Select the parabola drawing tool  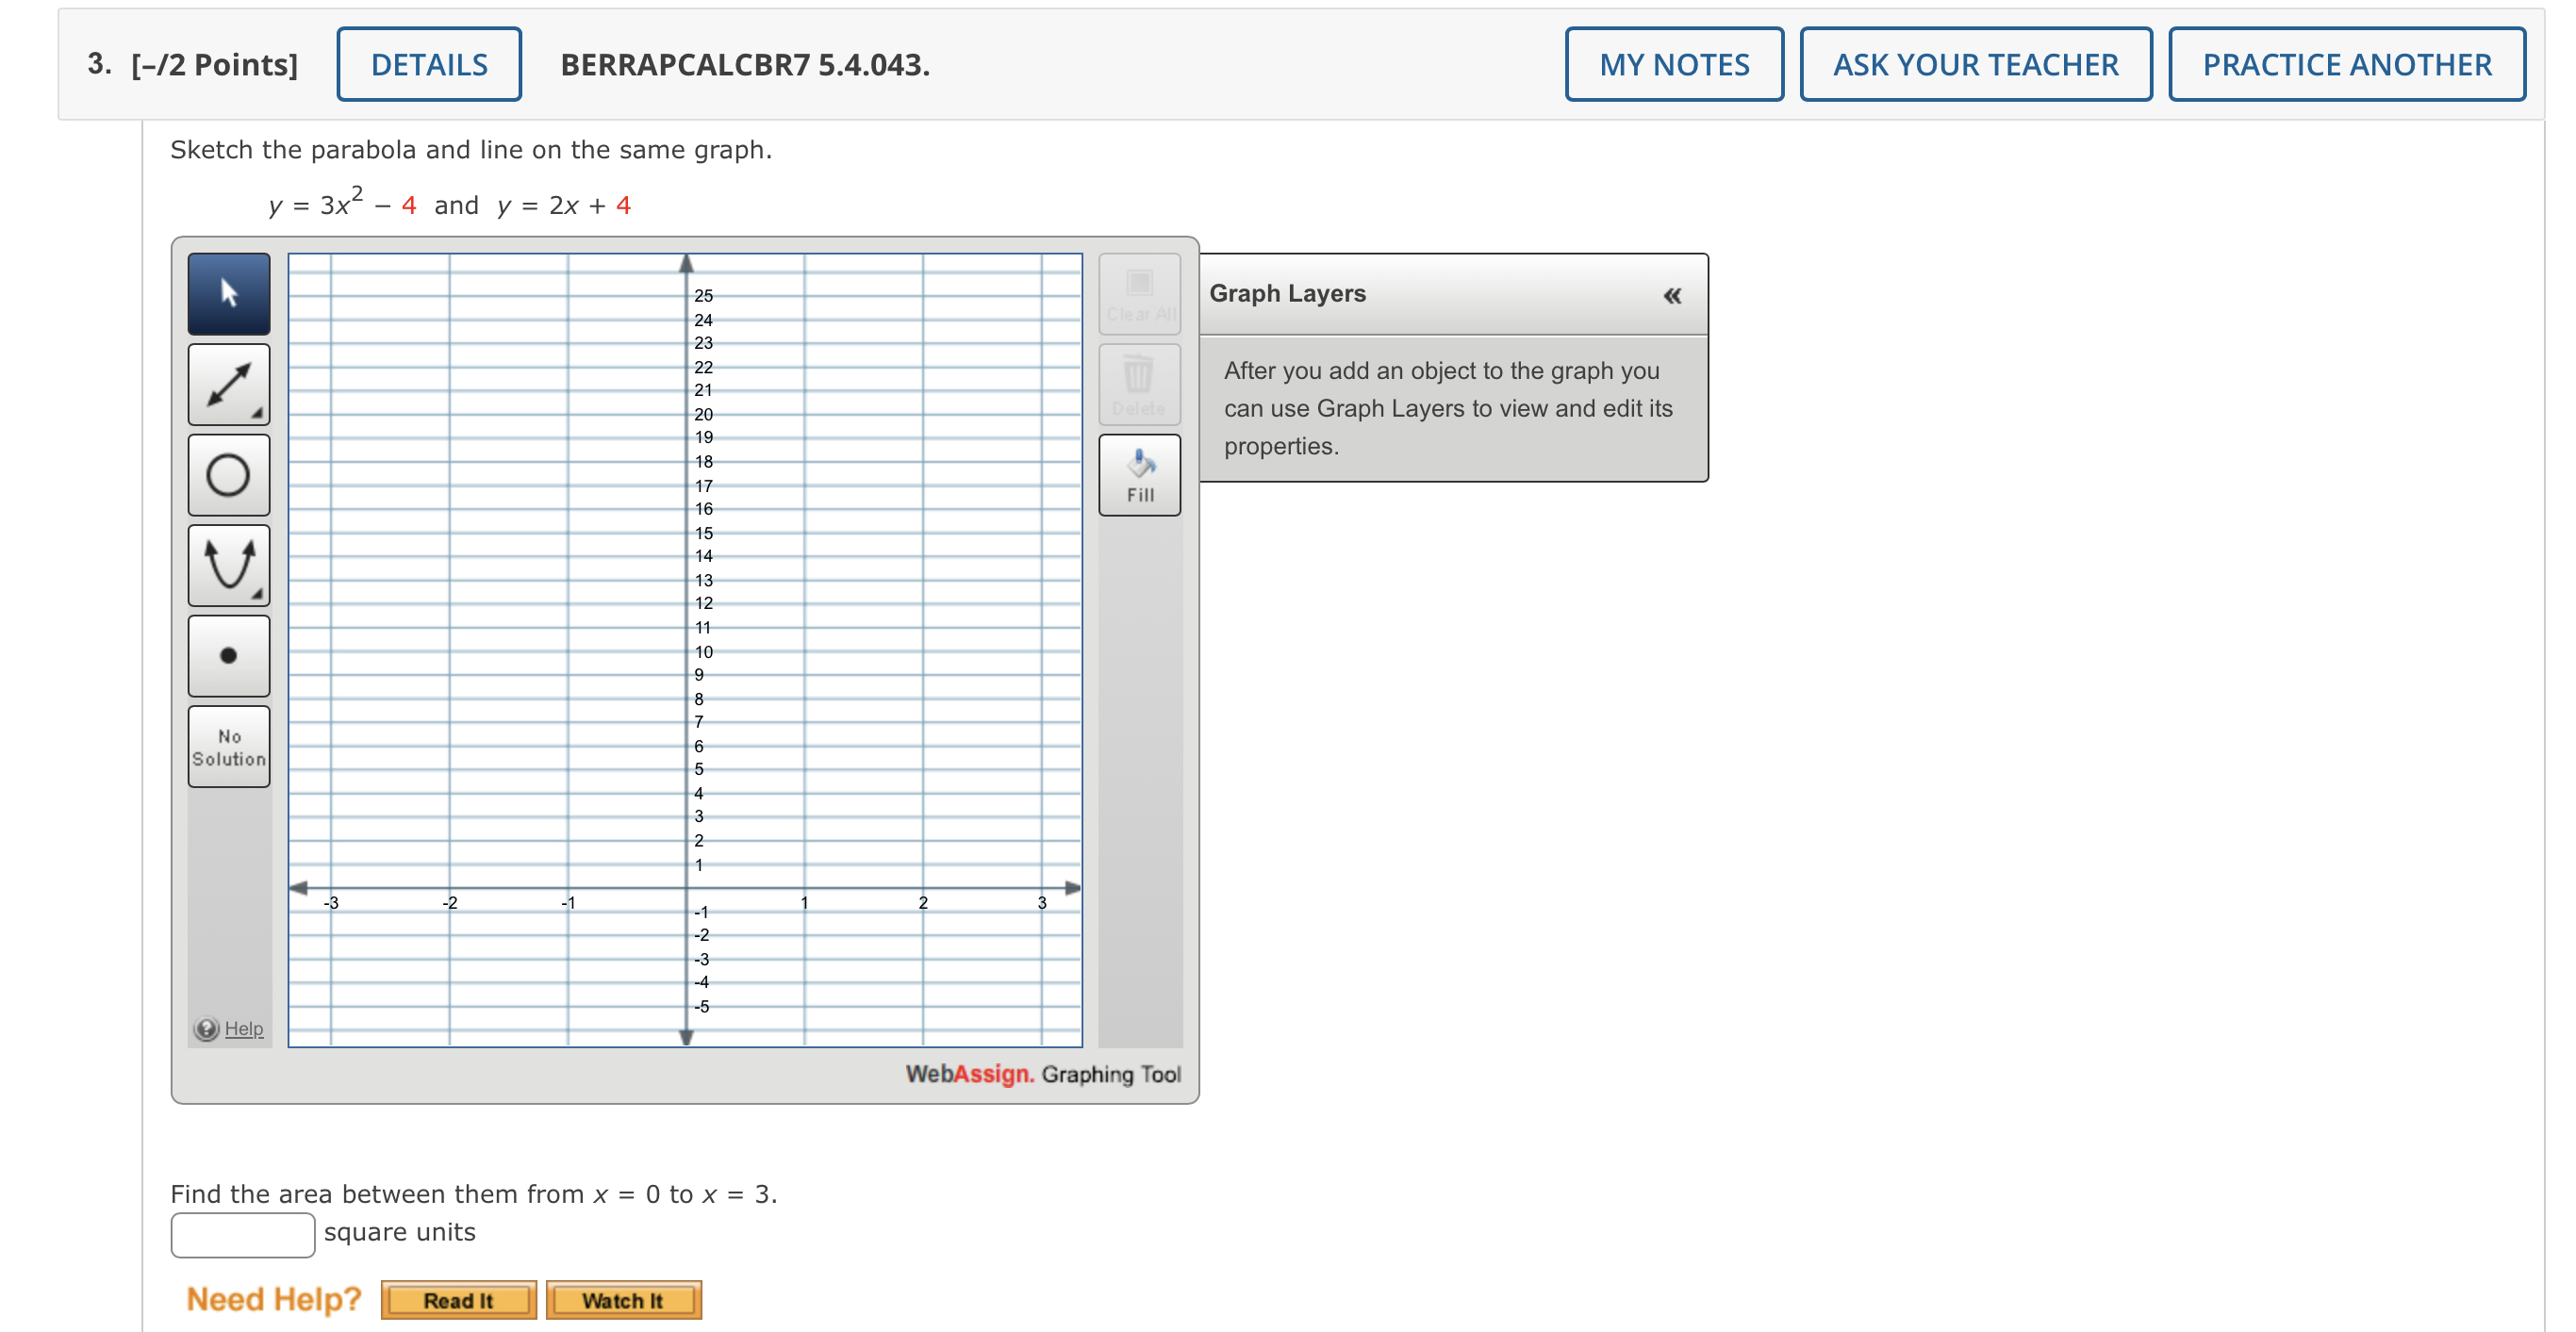click(228, 565)
